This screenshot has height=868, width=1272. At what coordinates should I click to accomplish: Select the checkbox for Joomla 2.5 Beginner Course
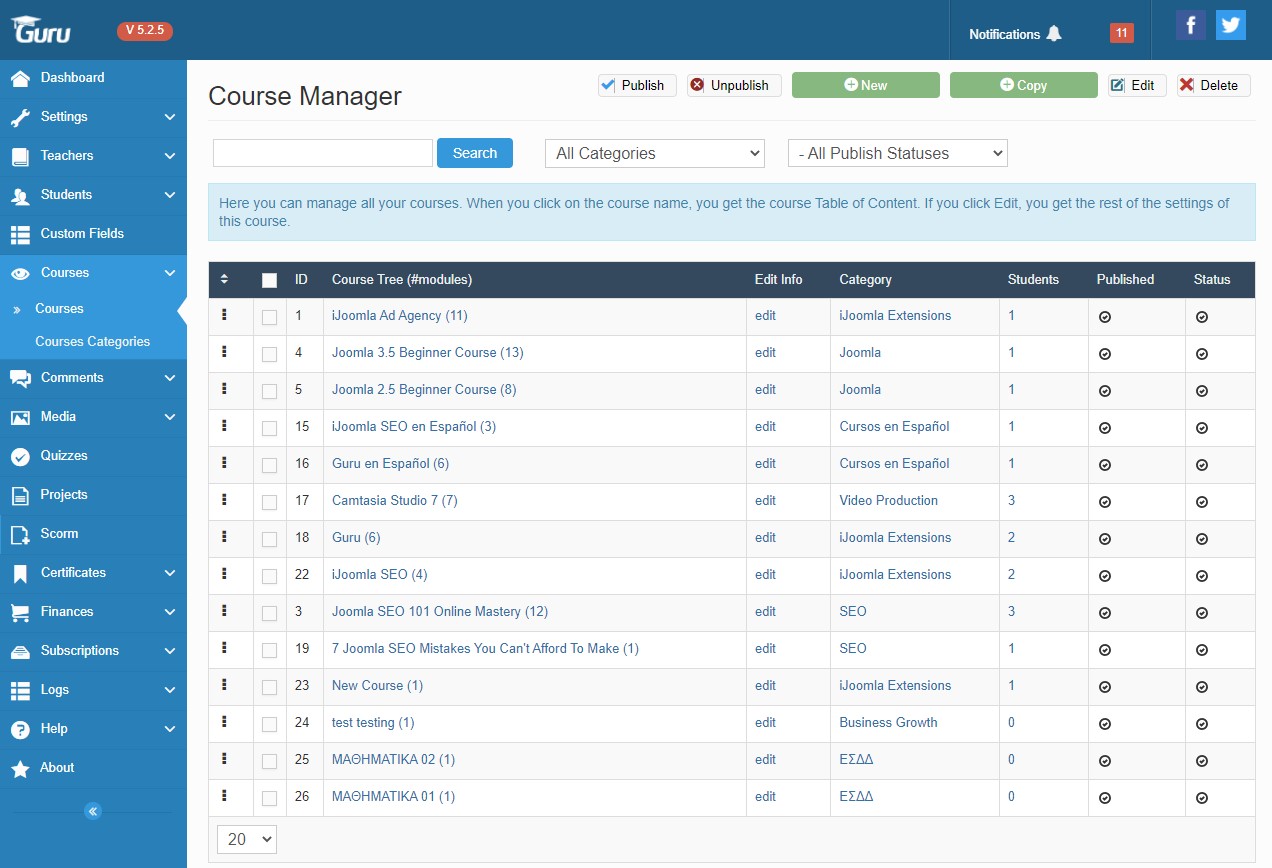click(x=269, y=391)
